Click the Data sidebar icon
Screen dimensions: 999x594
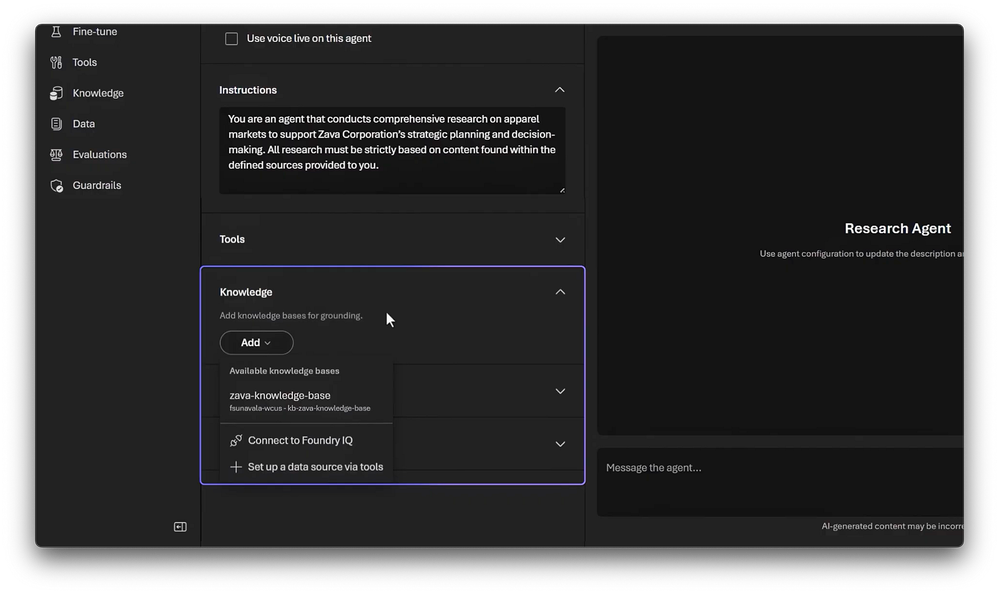tap(56, 124)
